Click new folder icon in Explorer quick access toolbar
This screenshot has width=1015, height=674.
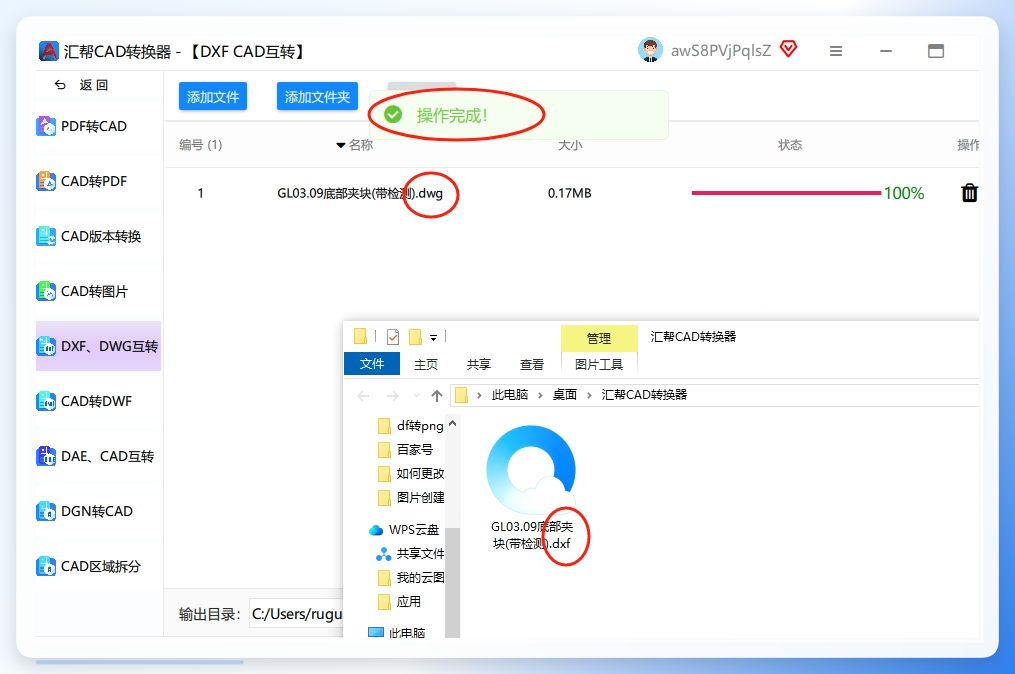point(416,337)
